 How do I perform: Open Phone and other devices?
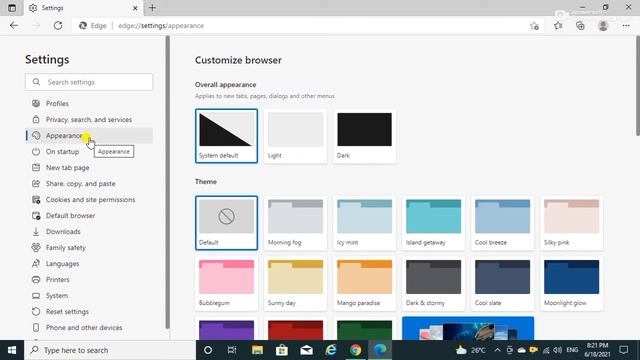pyautogui.click(x=90, y=327)
